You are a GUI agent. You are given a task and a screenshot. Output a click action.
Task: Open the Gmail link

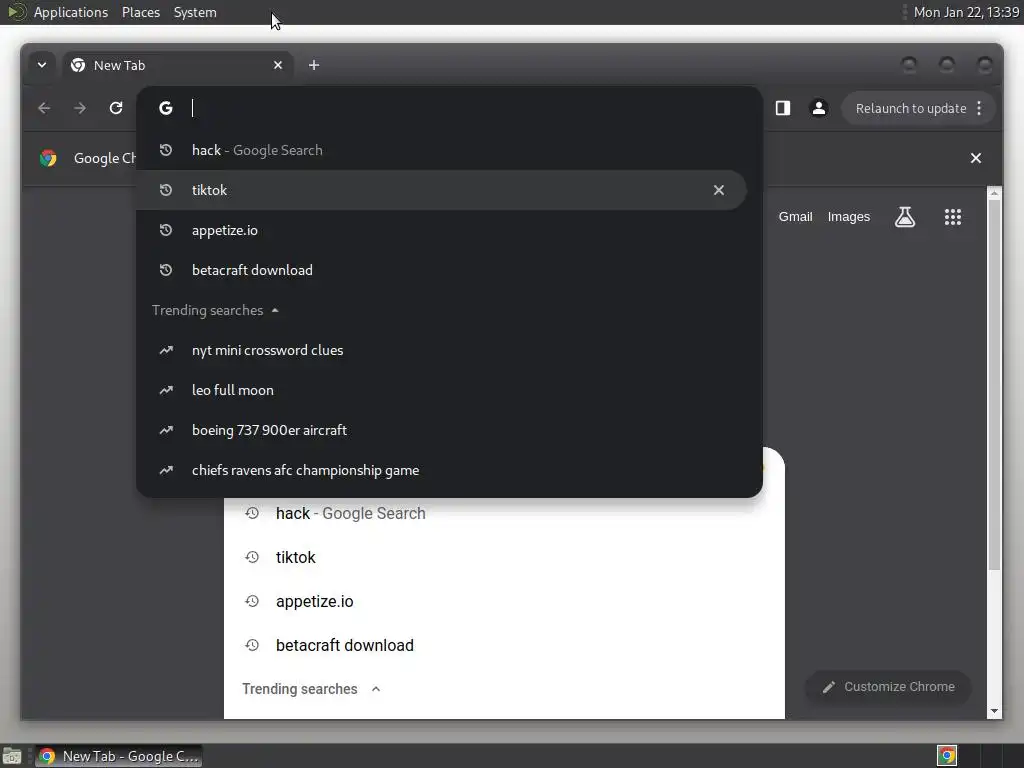pyautogui.click(x=795, y=217)
